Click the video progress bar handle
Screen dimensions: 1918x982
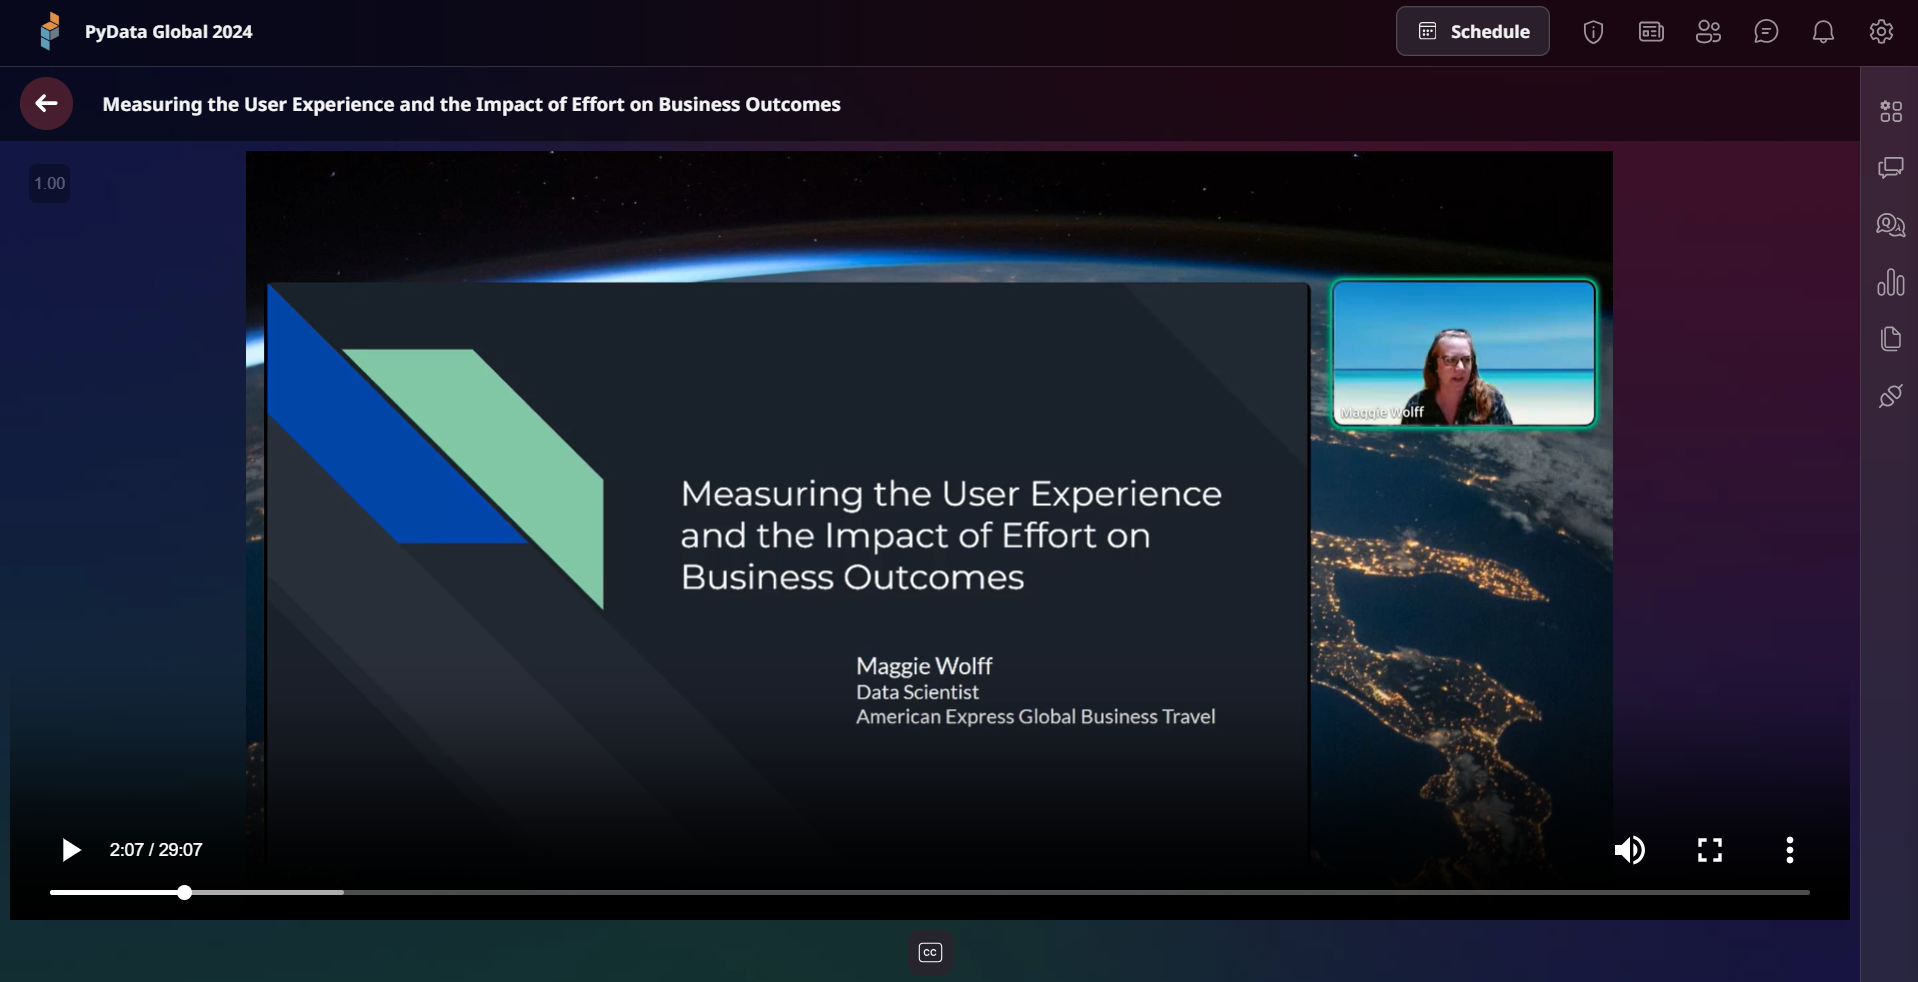click(184, 892)
